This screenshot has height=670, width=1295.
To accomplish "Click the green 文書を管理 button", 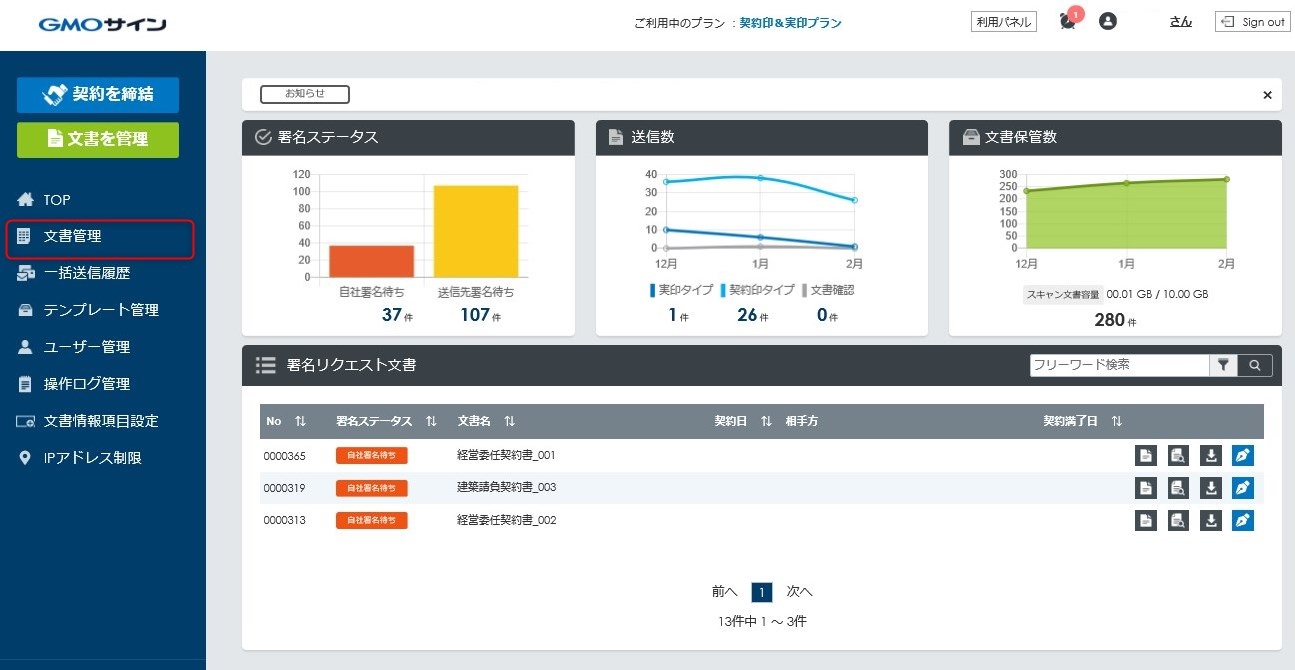I will [98, 140].
